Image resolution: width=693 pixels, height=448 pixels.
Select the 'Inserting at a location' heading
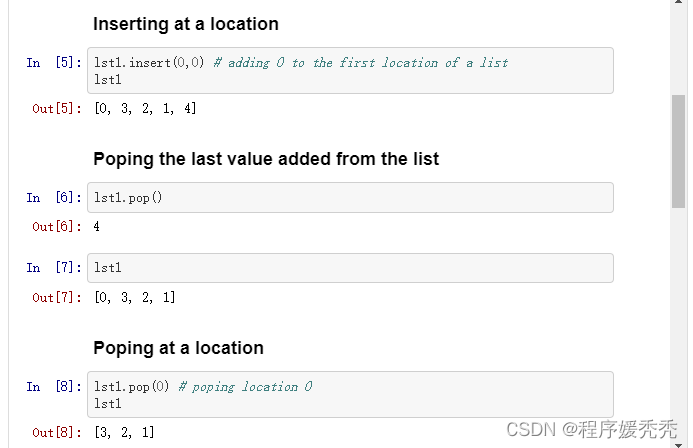click(x=186, y=24)
